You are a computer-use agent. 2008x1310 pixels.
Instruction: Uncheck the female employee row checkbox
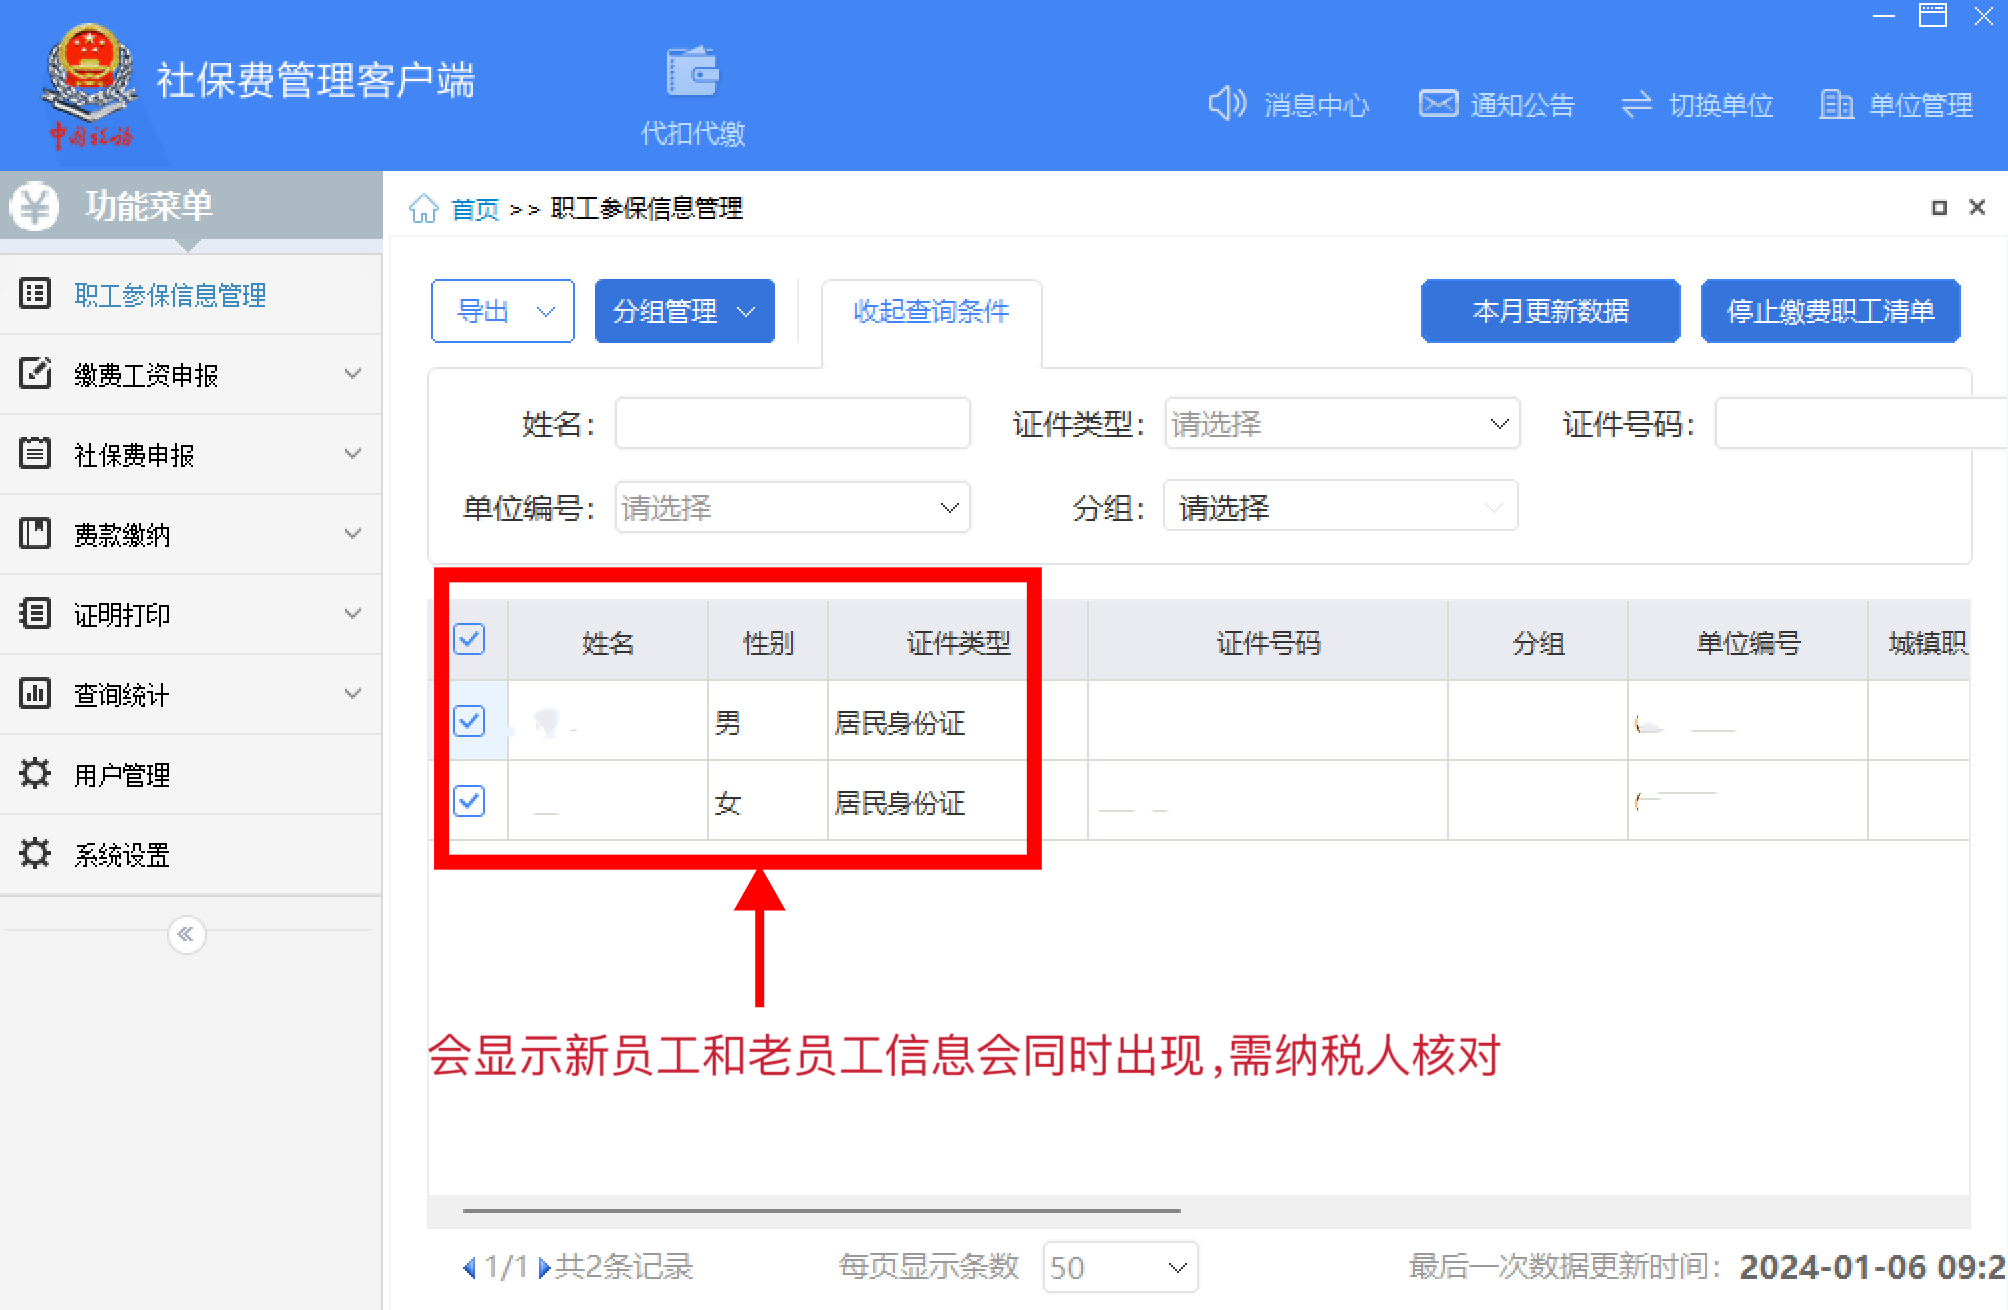469,801
